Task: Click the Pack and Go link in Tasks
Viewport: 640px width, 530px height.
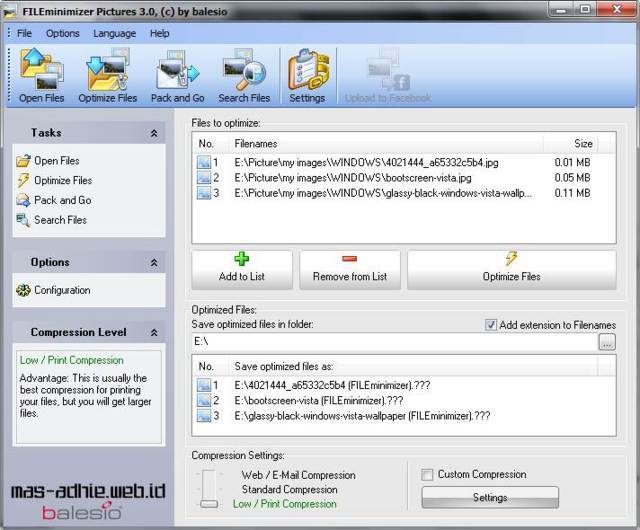Action: 62,200
